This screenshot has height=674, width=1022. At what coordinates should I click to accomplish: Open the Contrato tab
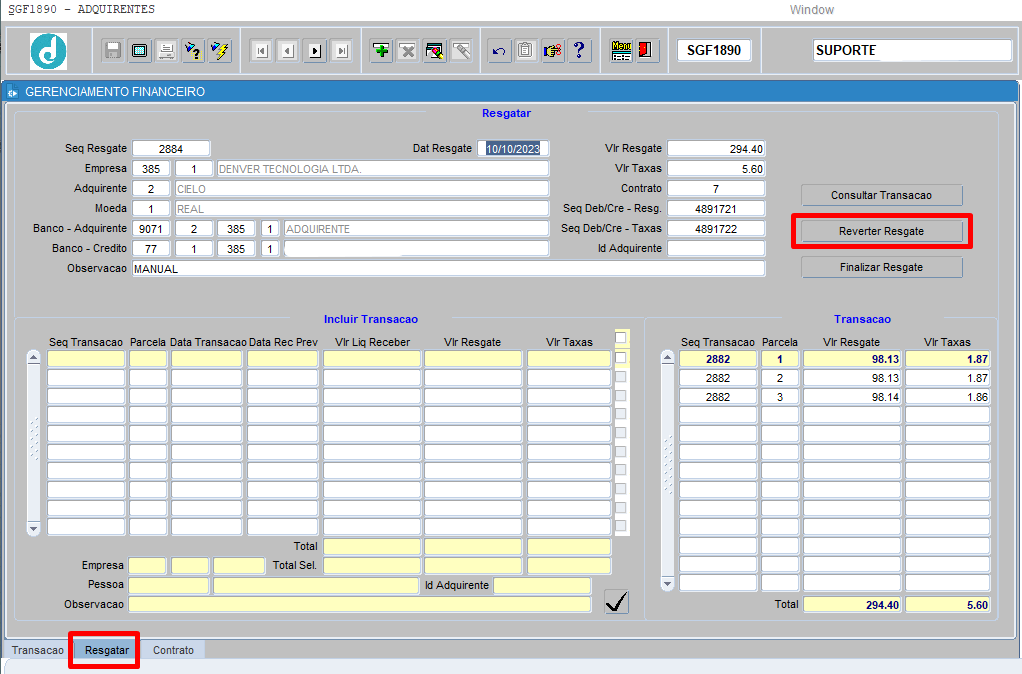[x=173, y=650]
